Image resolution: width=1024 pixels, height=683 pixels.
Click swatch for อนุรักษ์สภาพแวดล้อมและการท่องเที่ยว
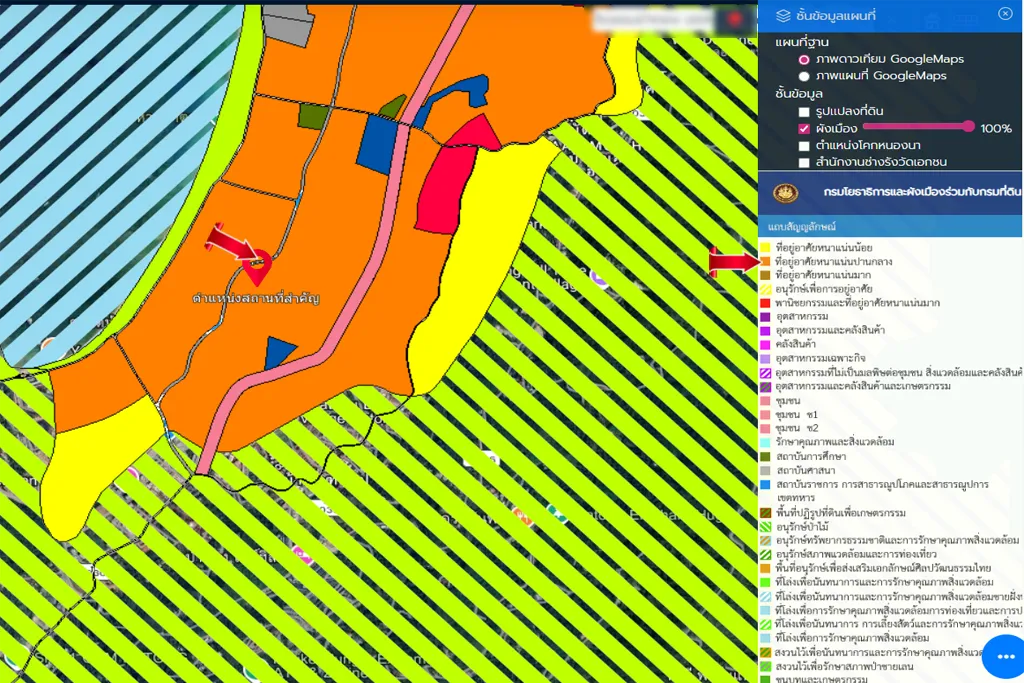pos(765,555)
